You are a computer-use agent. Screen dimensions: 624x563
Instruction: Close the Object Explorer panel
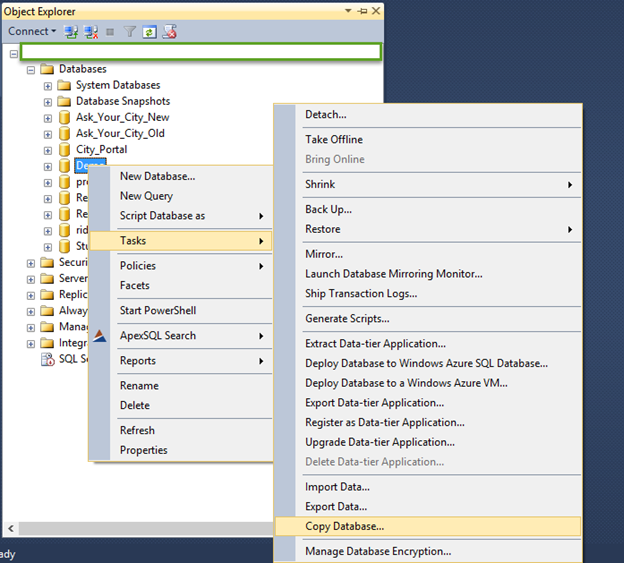coord(376,11)
